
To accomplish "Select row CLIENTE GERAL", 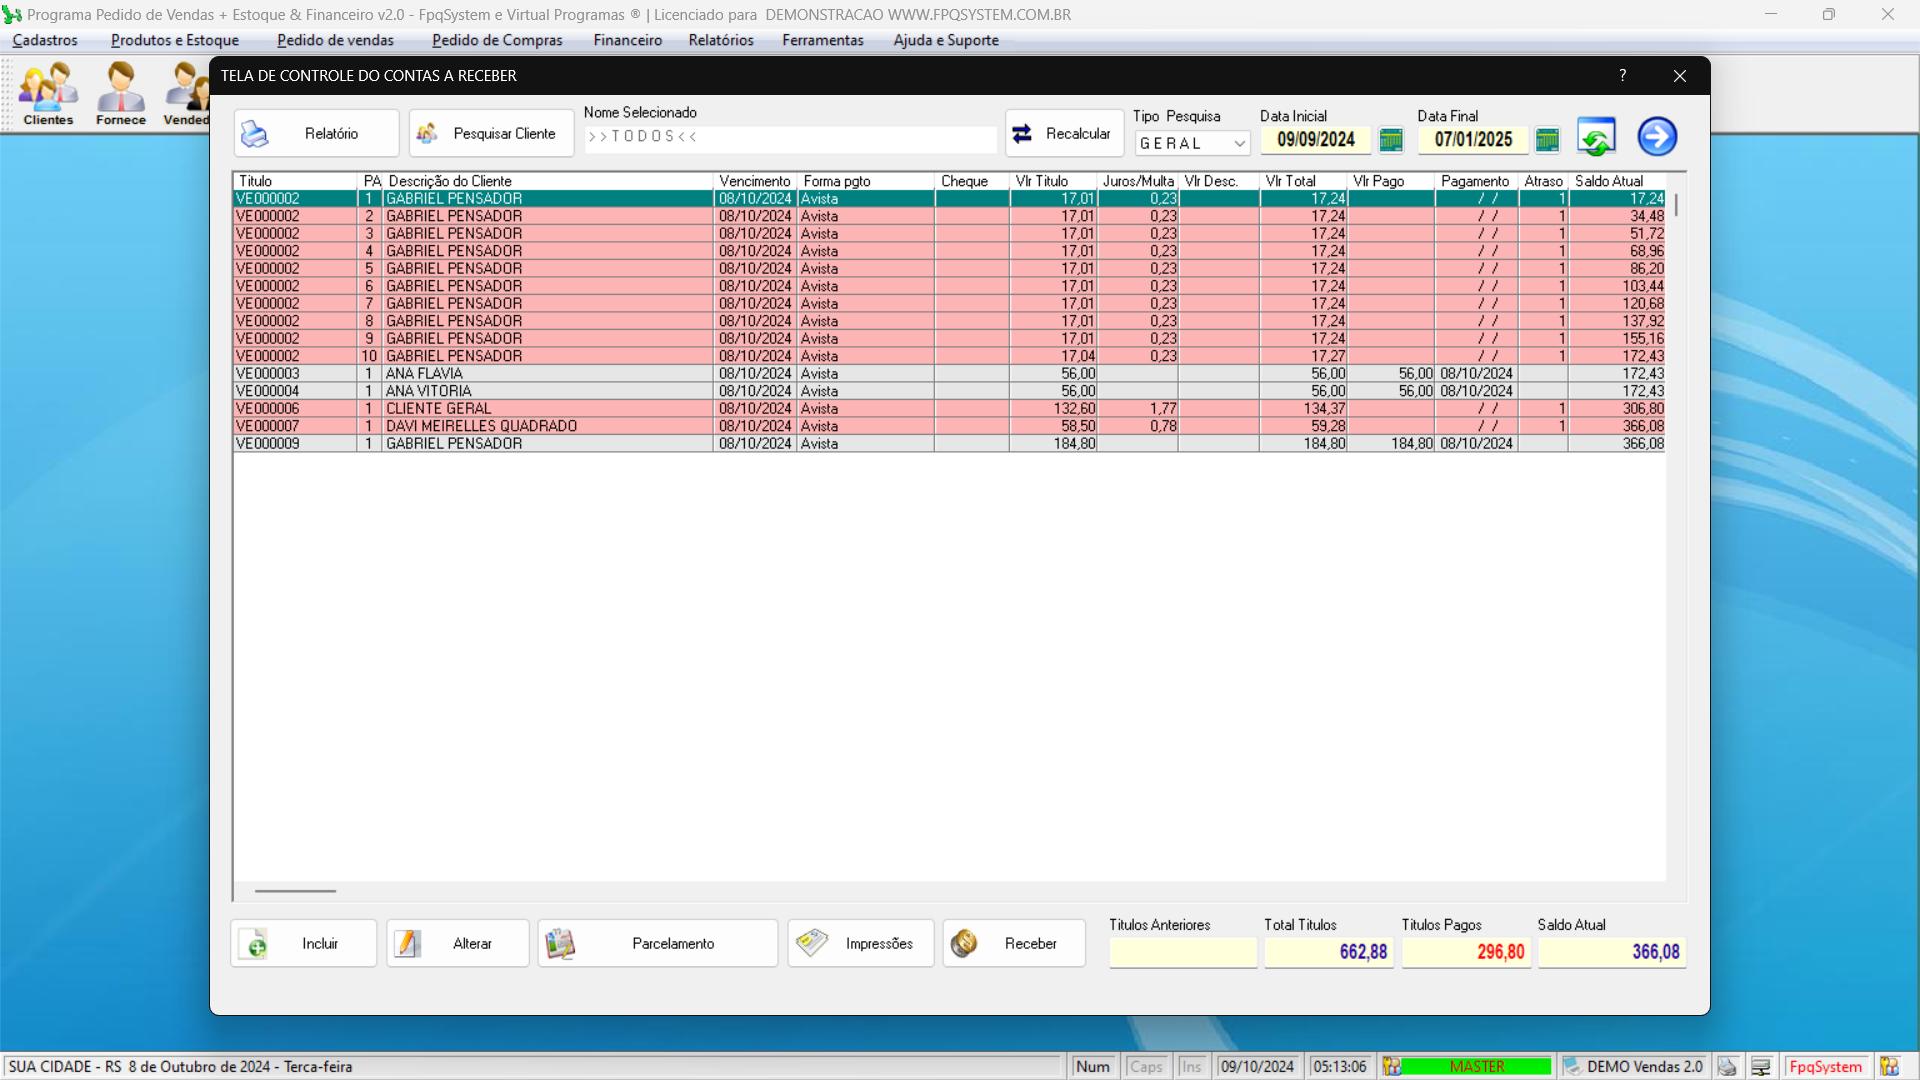I will 949,409.
